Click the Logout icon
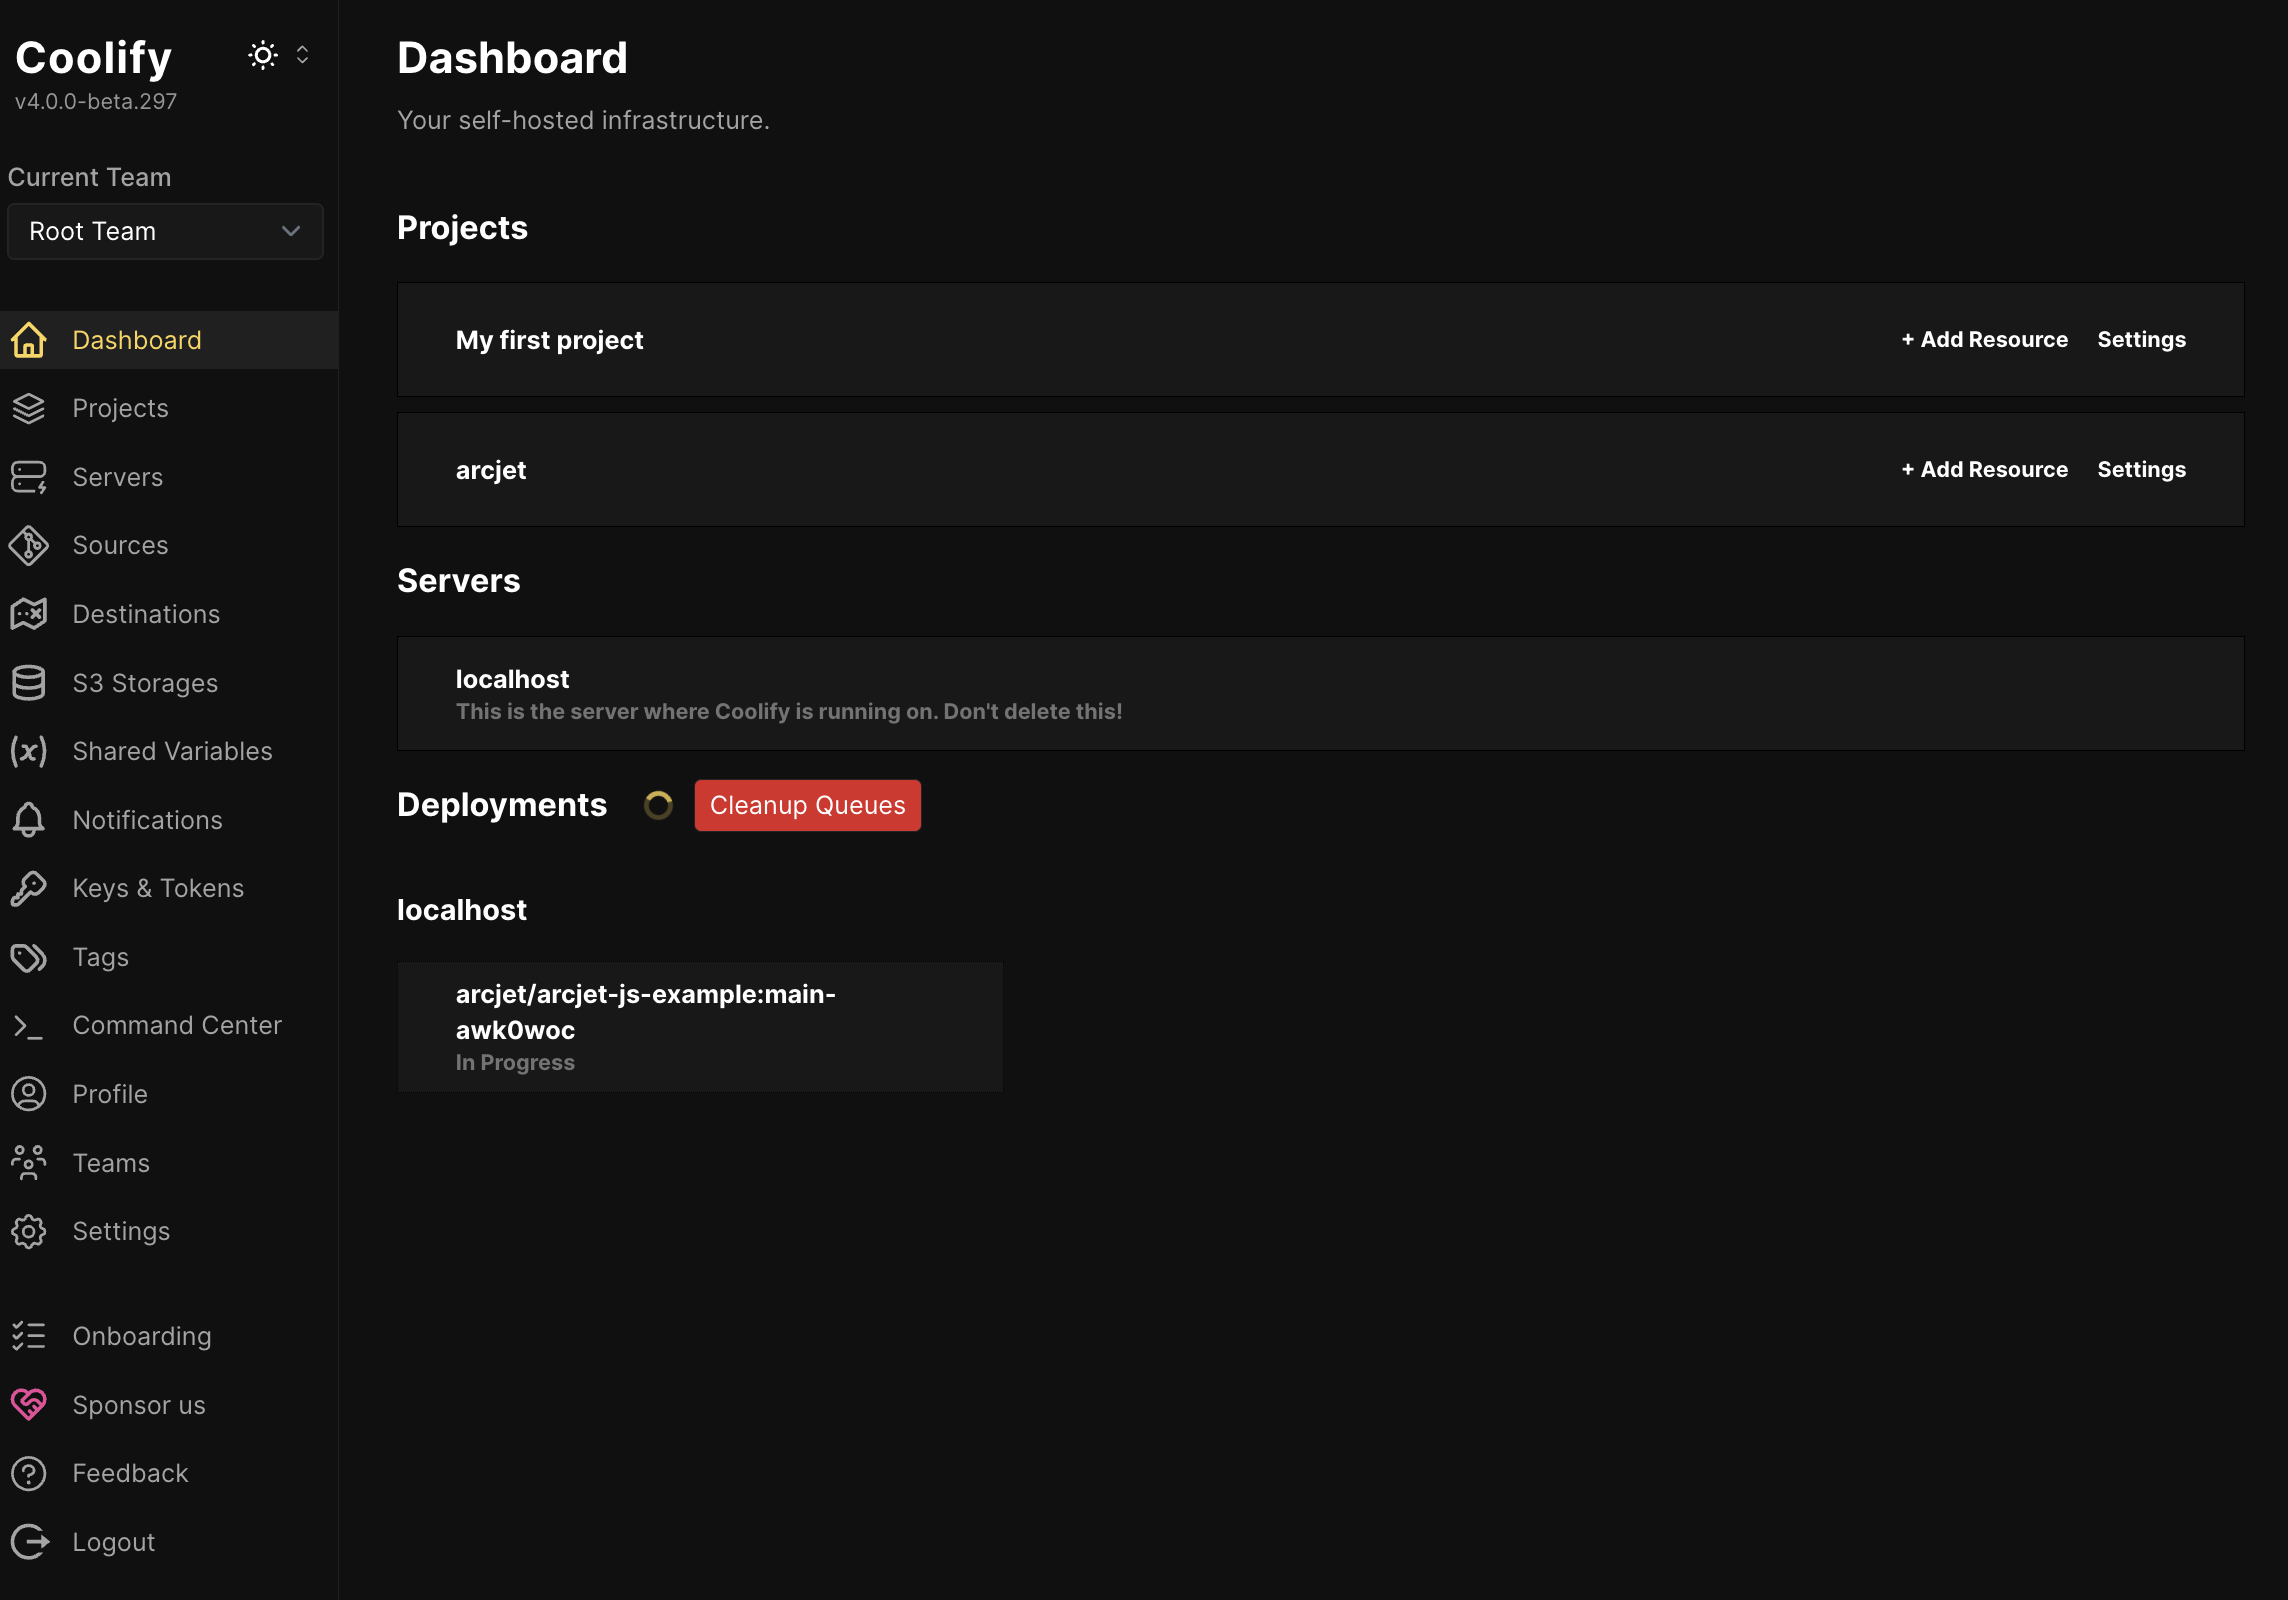Image resolution: width=2288 pixels, height=1600 pixels. point(29,1542)
